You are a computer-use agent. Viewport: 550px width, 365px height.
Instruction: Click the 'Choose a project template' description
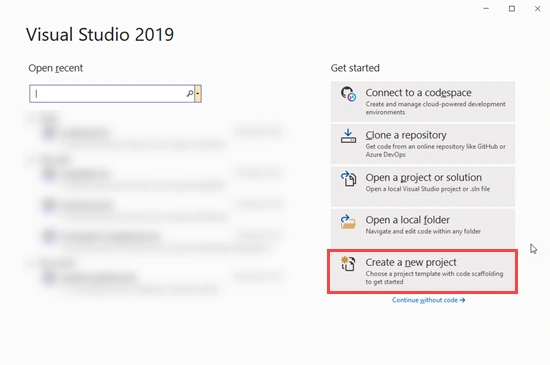(x=434, y=278)
